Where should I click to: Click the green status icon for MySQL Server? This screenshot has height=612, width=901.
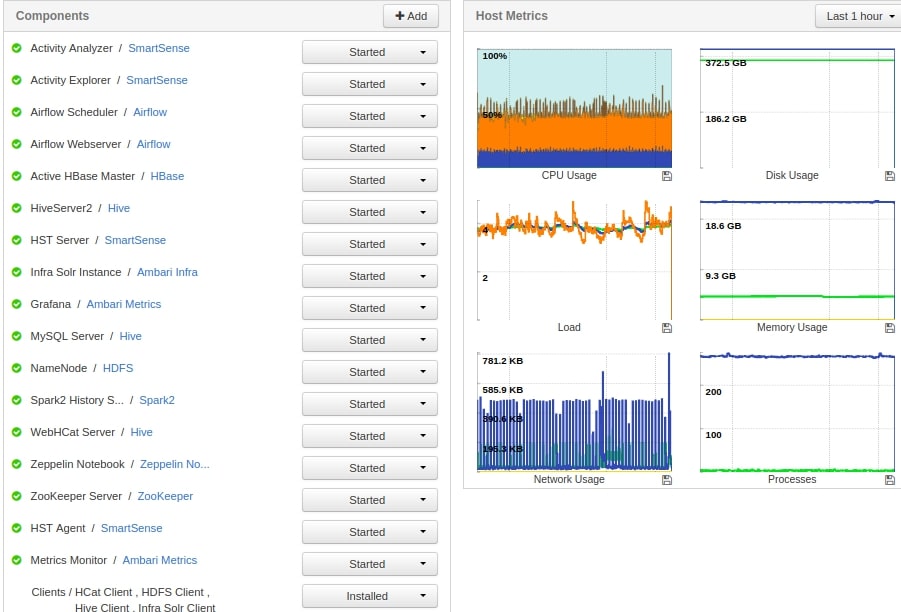pos(17,336)
